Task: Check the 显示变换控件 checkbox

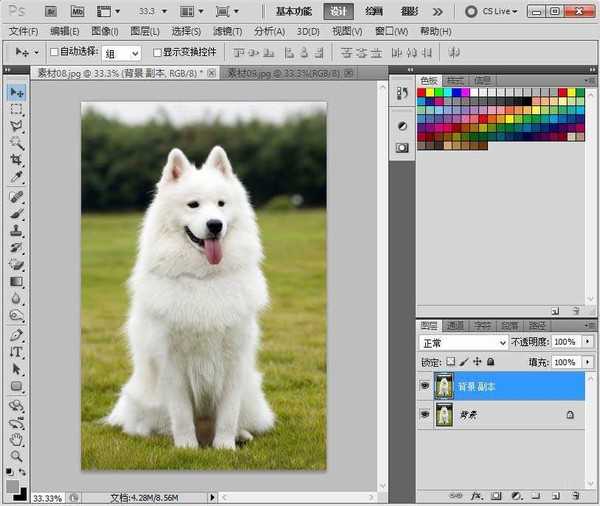Action: [x=157, y=52]
